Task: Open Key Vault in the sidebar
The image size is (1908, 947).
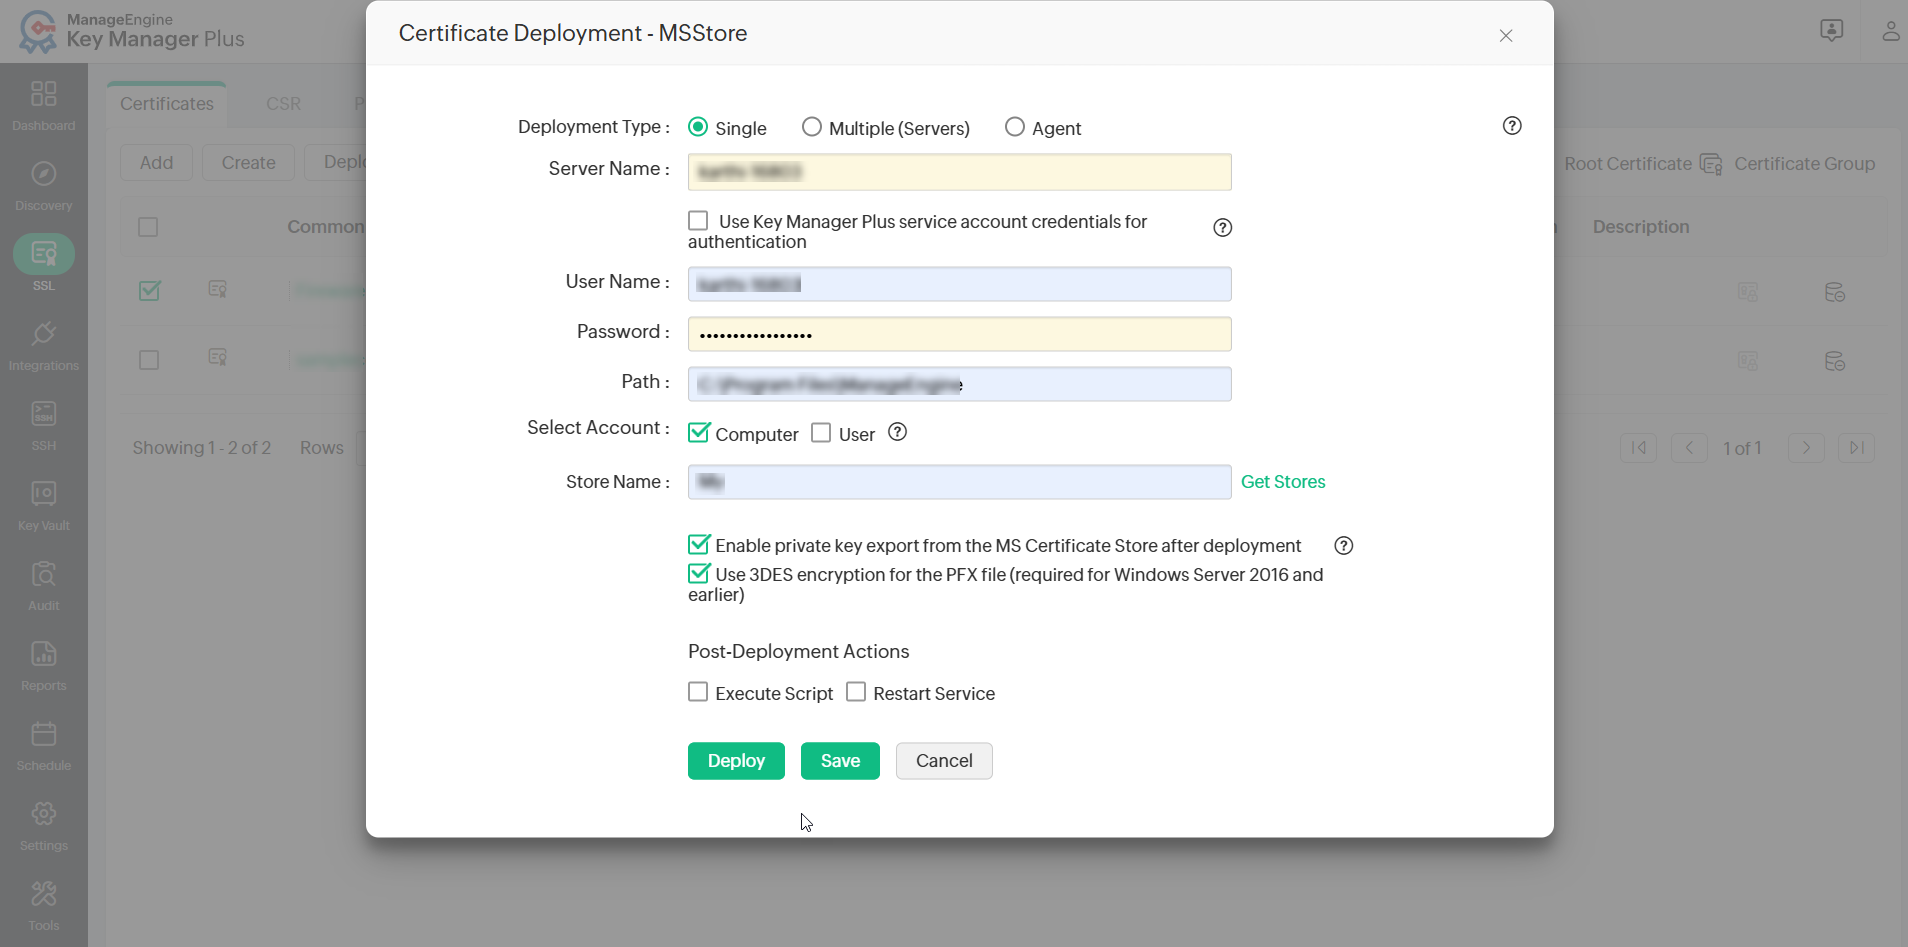Action: click(x=43, y=506)
